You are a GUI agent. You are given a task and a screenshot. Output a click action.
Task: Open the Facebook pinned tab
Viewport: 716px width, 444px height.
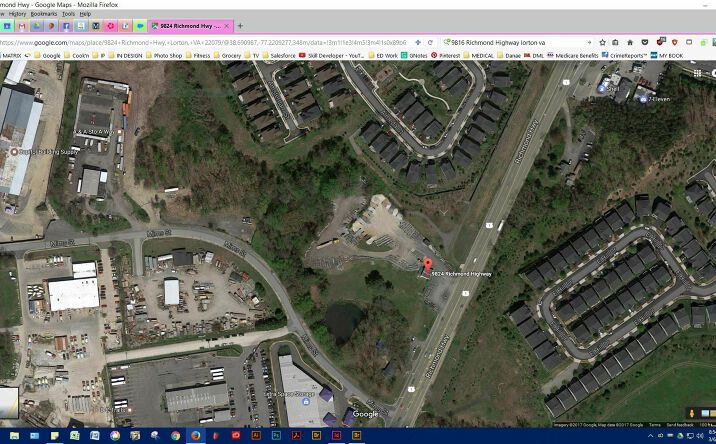pyautogui.click(x=66, y=26)
